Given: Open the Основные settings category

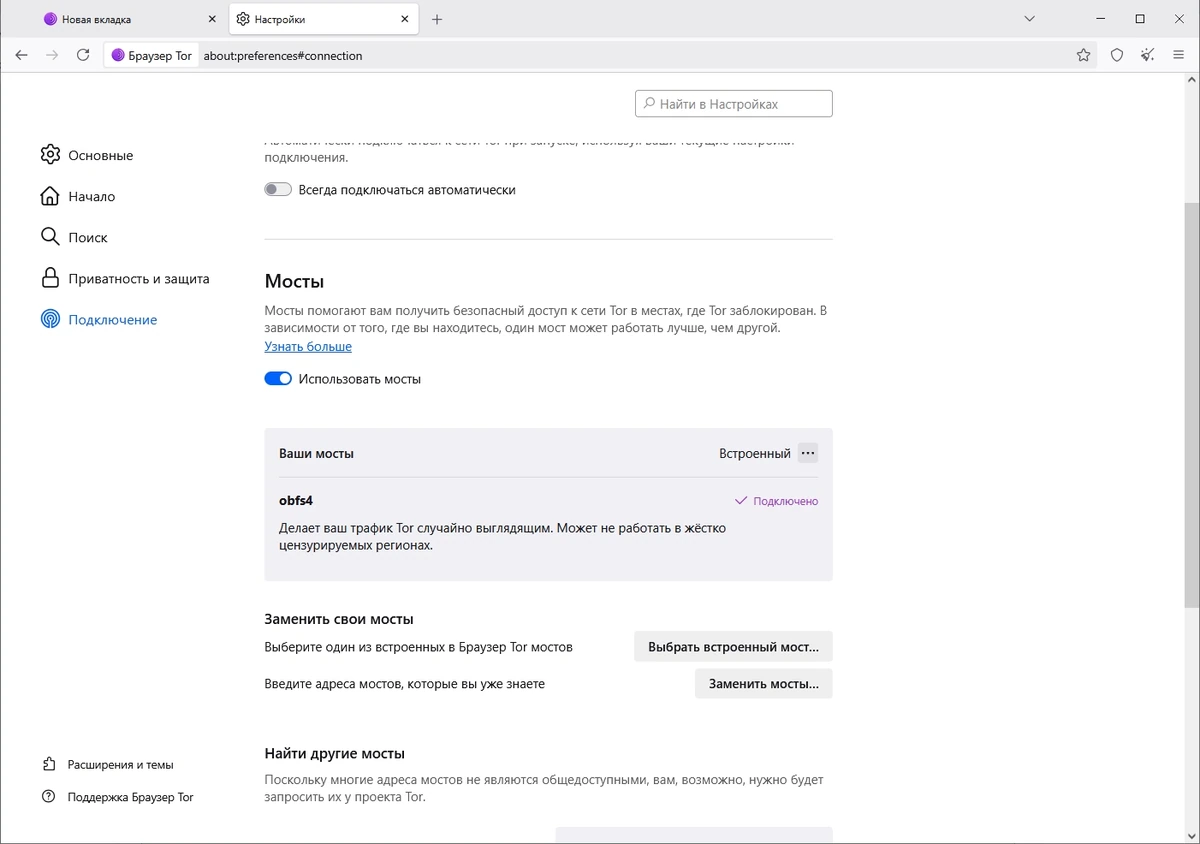Looking at the screenshot, I should click(87, 155).
